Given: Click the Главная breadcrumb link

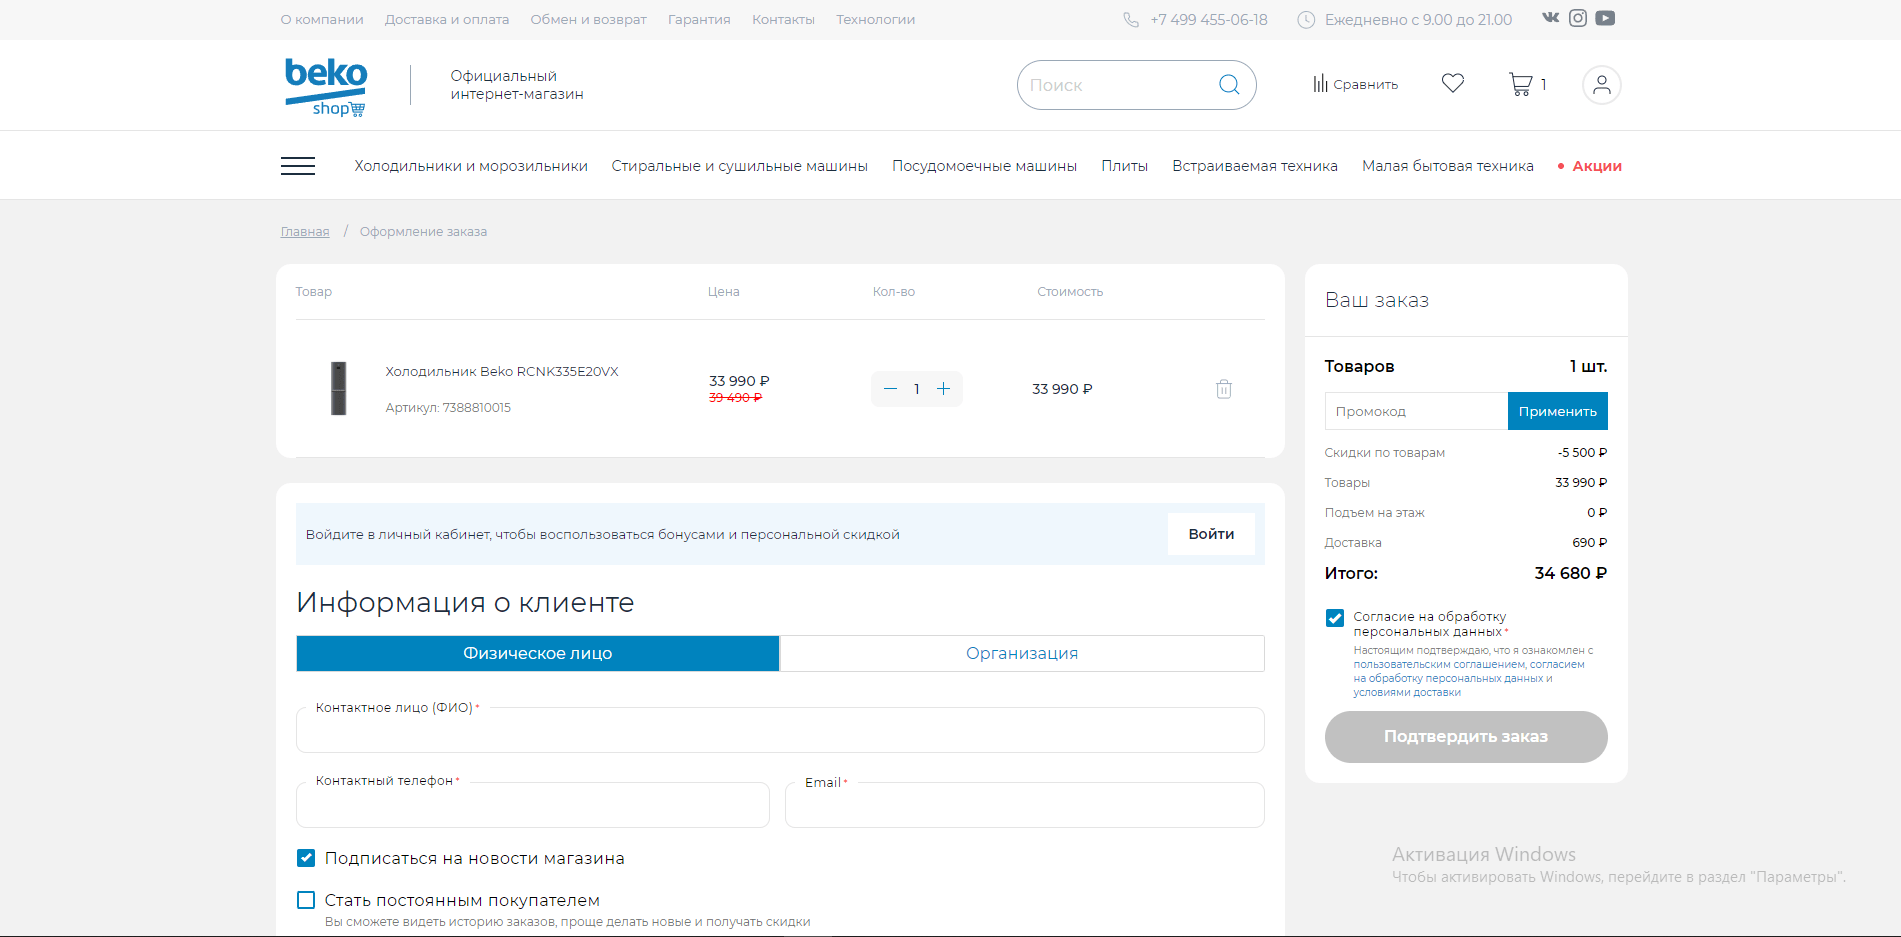Looking at the screenshot, I should pos(305,231).
